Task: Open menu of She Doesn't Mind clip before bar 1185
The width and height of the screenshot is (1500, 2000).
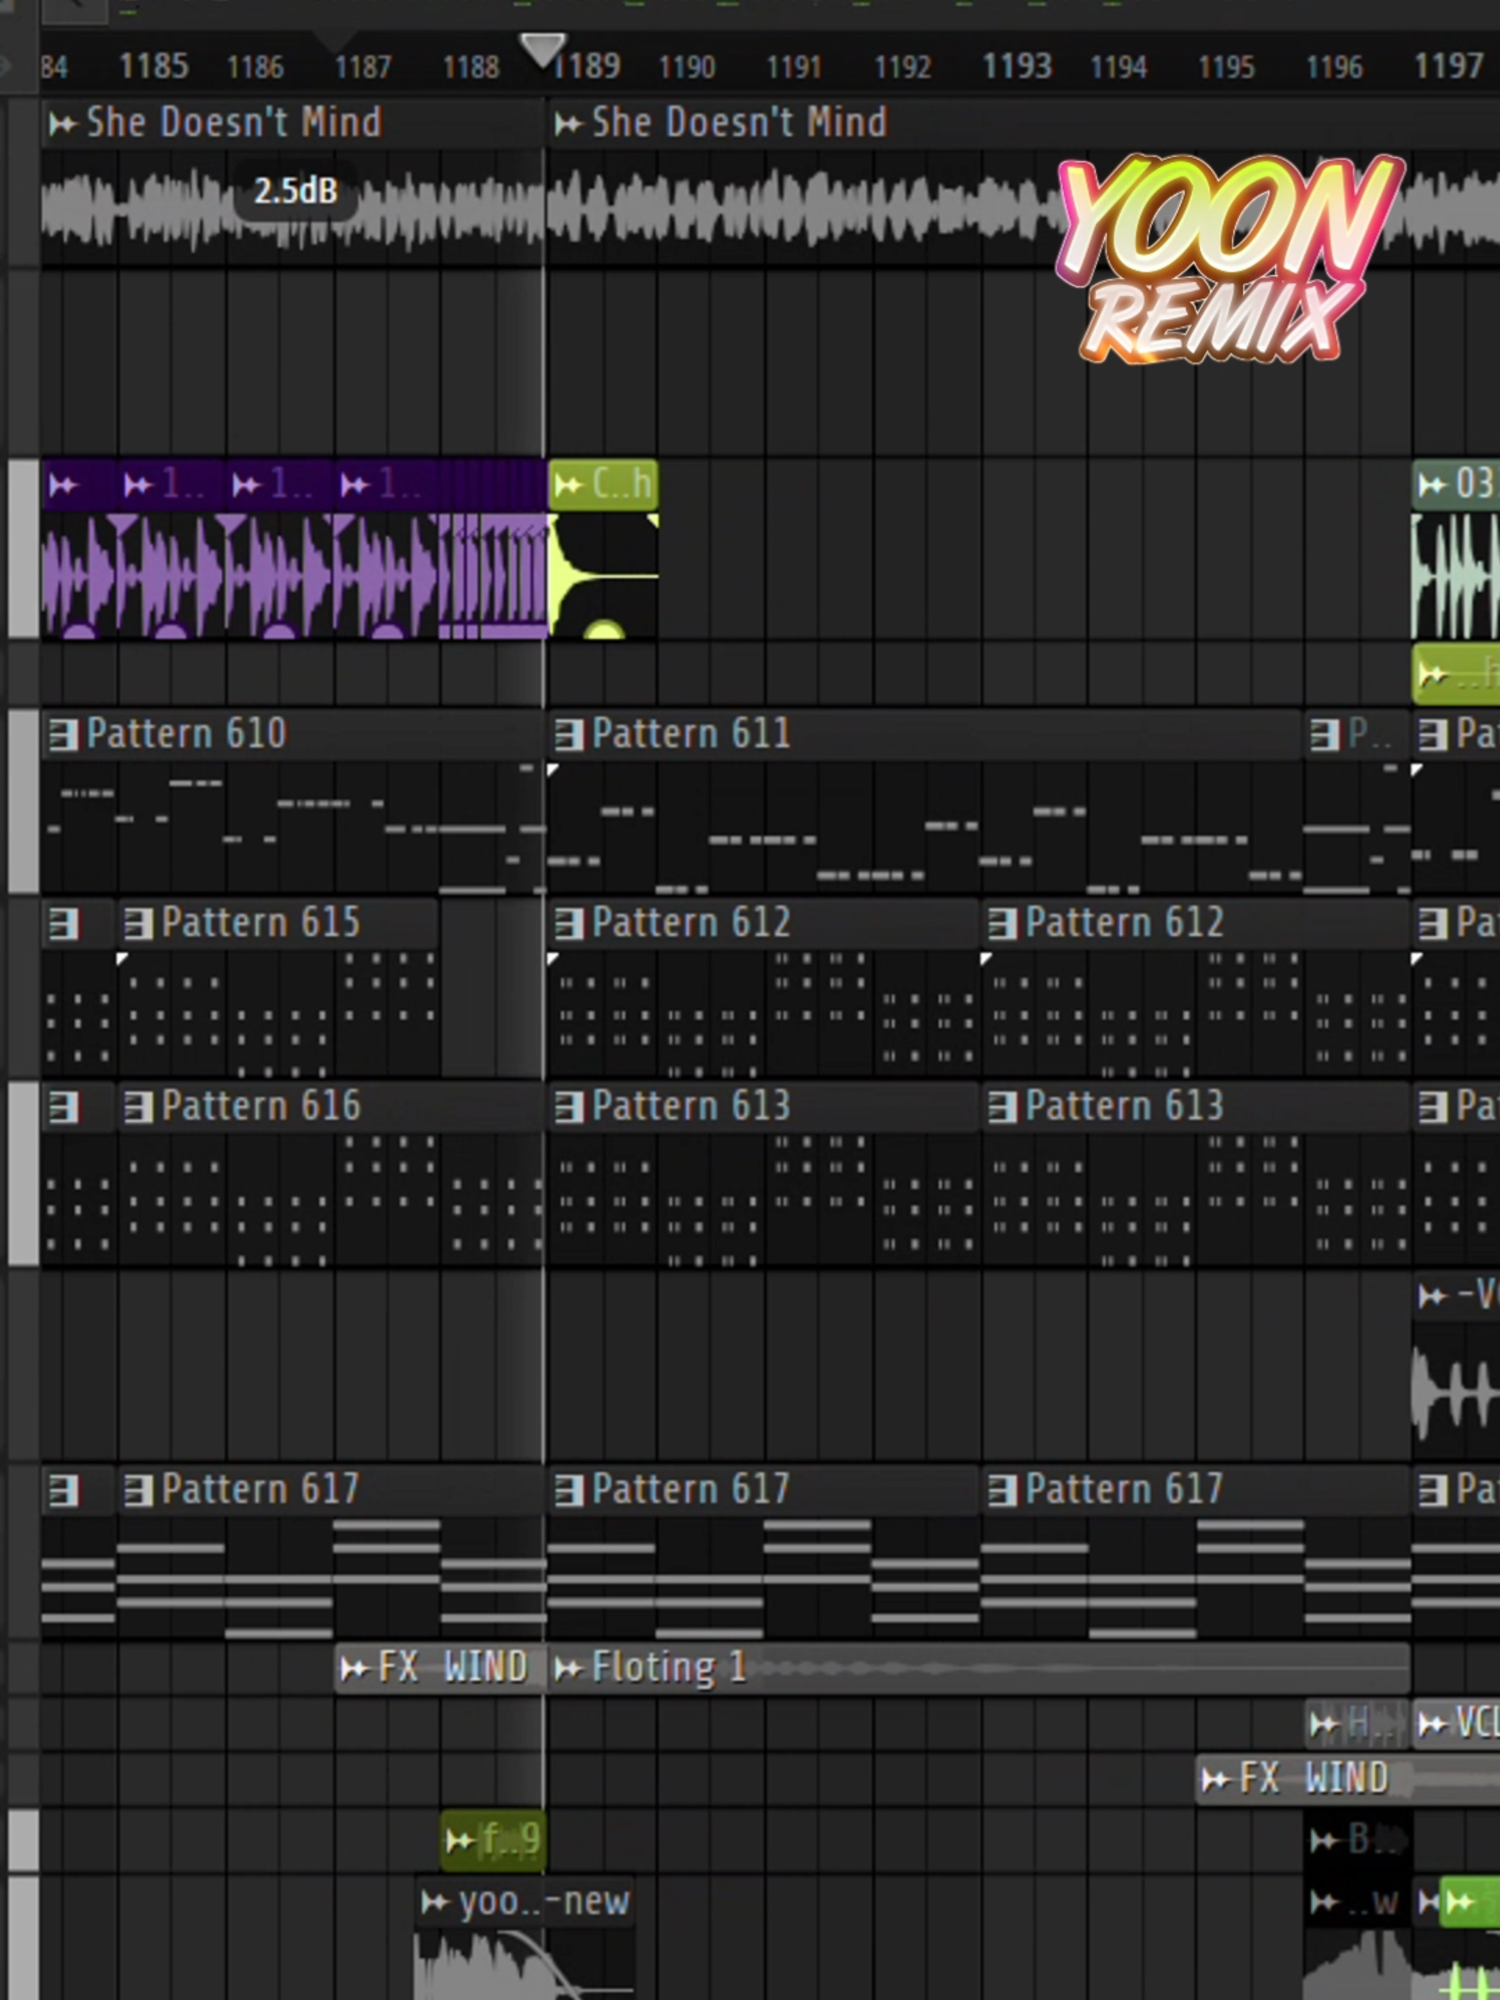Action: click(63, 123)
